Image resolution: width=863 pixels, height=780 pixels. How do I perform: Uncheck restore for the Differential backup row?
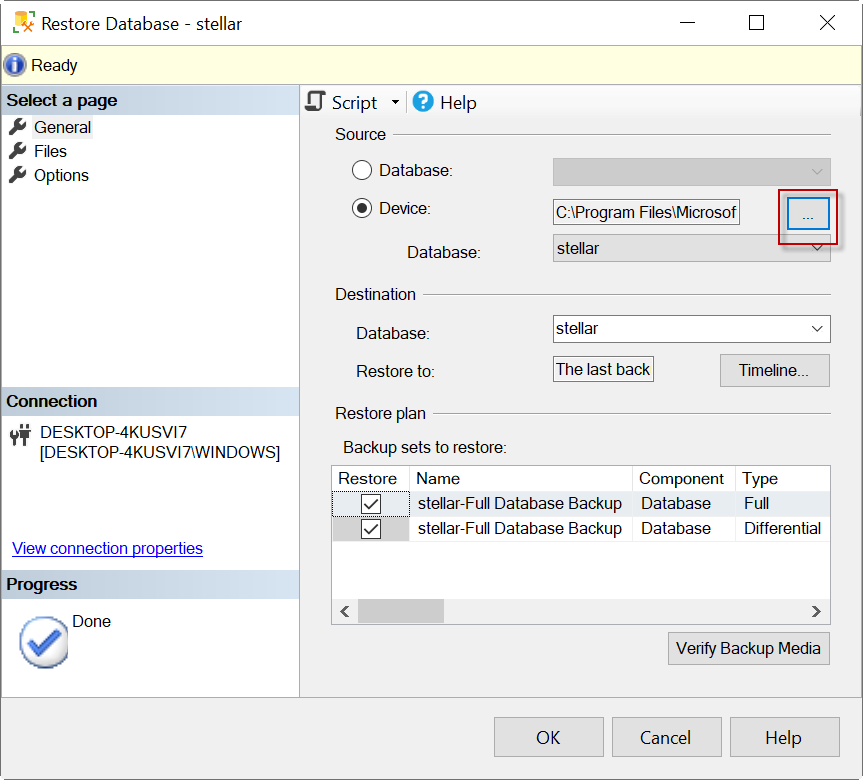click(x=371, y=529)
